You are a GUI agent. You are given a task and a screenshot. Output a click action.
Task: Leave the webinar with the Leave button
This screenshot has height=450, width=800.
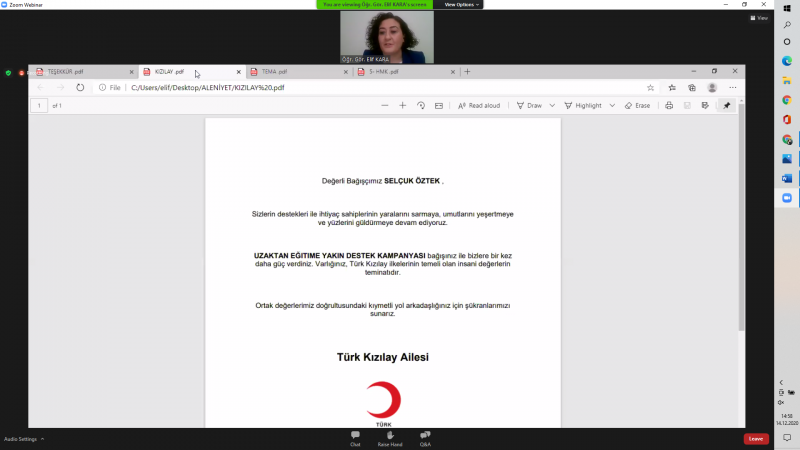pos(756,439)
